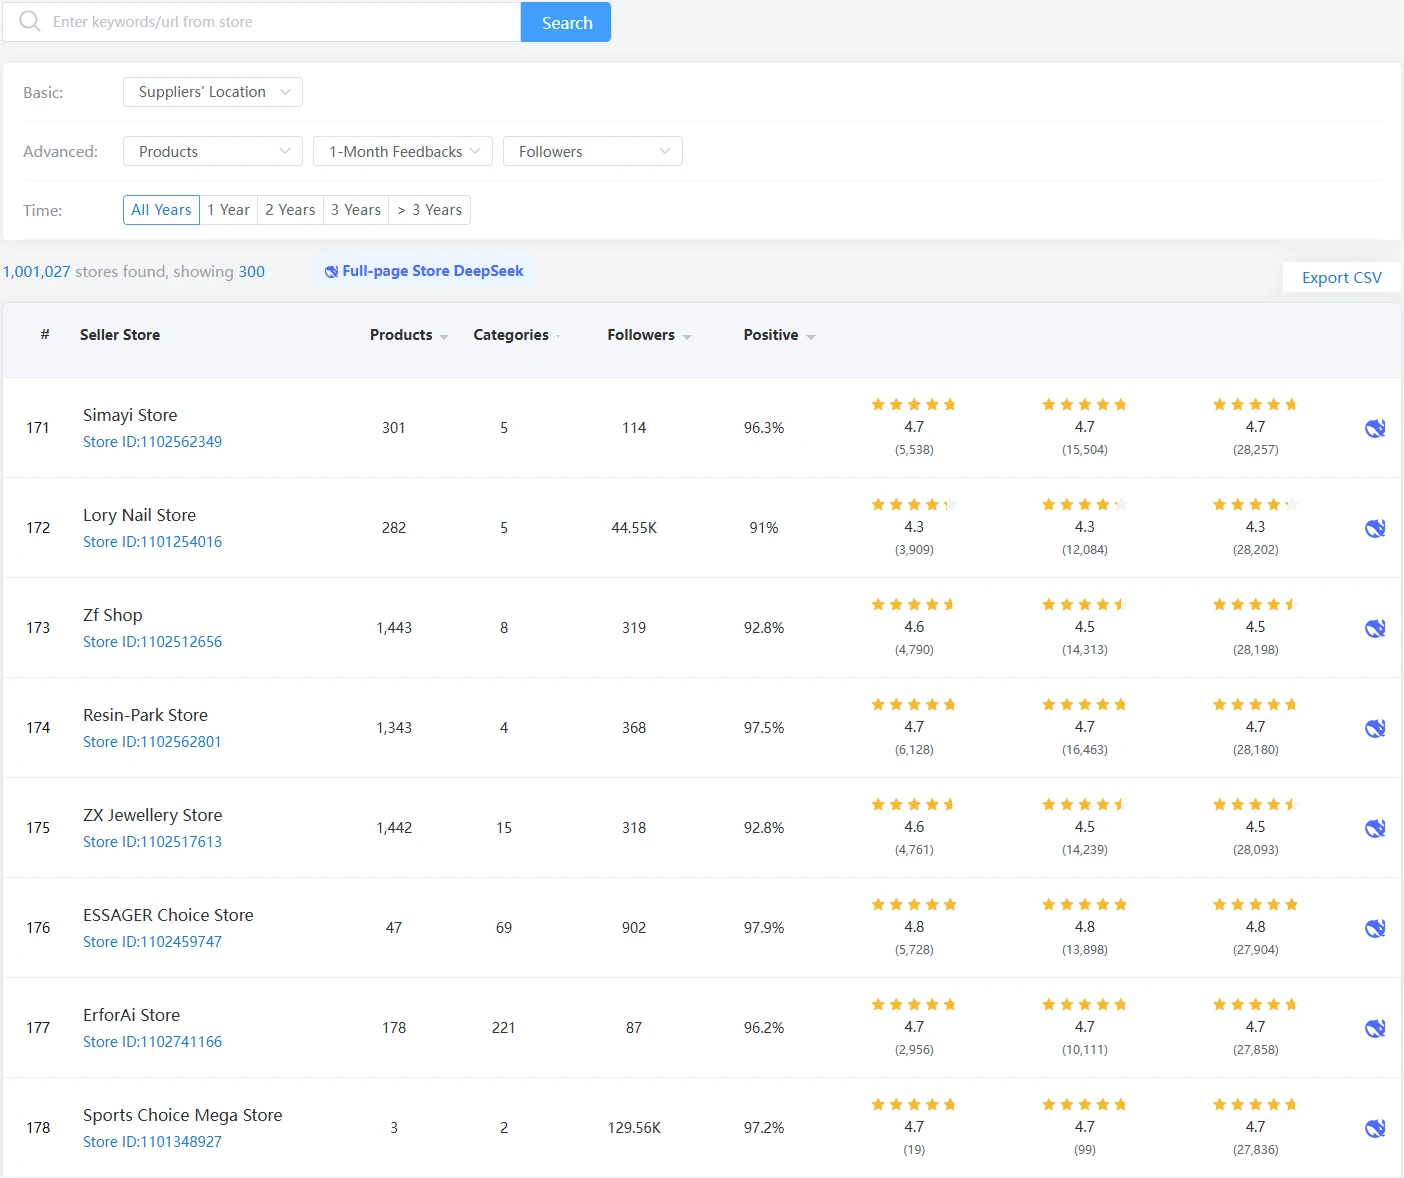This screenshot has width=1404, height=1178.
Task: Sort by Positive column arrow
Action: click(810, 336)
